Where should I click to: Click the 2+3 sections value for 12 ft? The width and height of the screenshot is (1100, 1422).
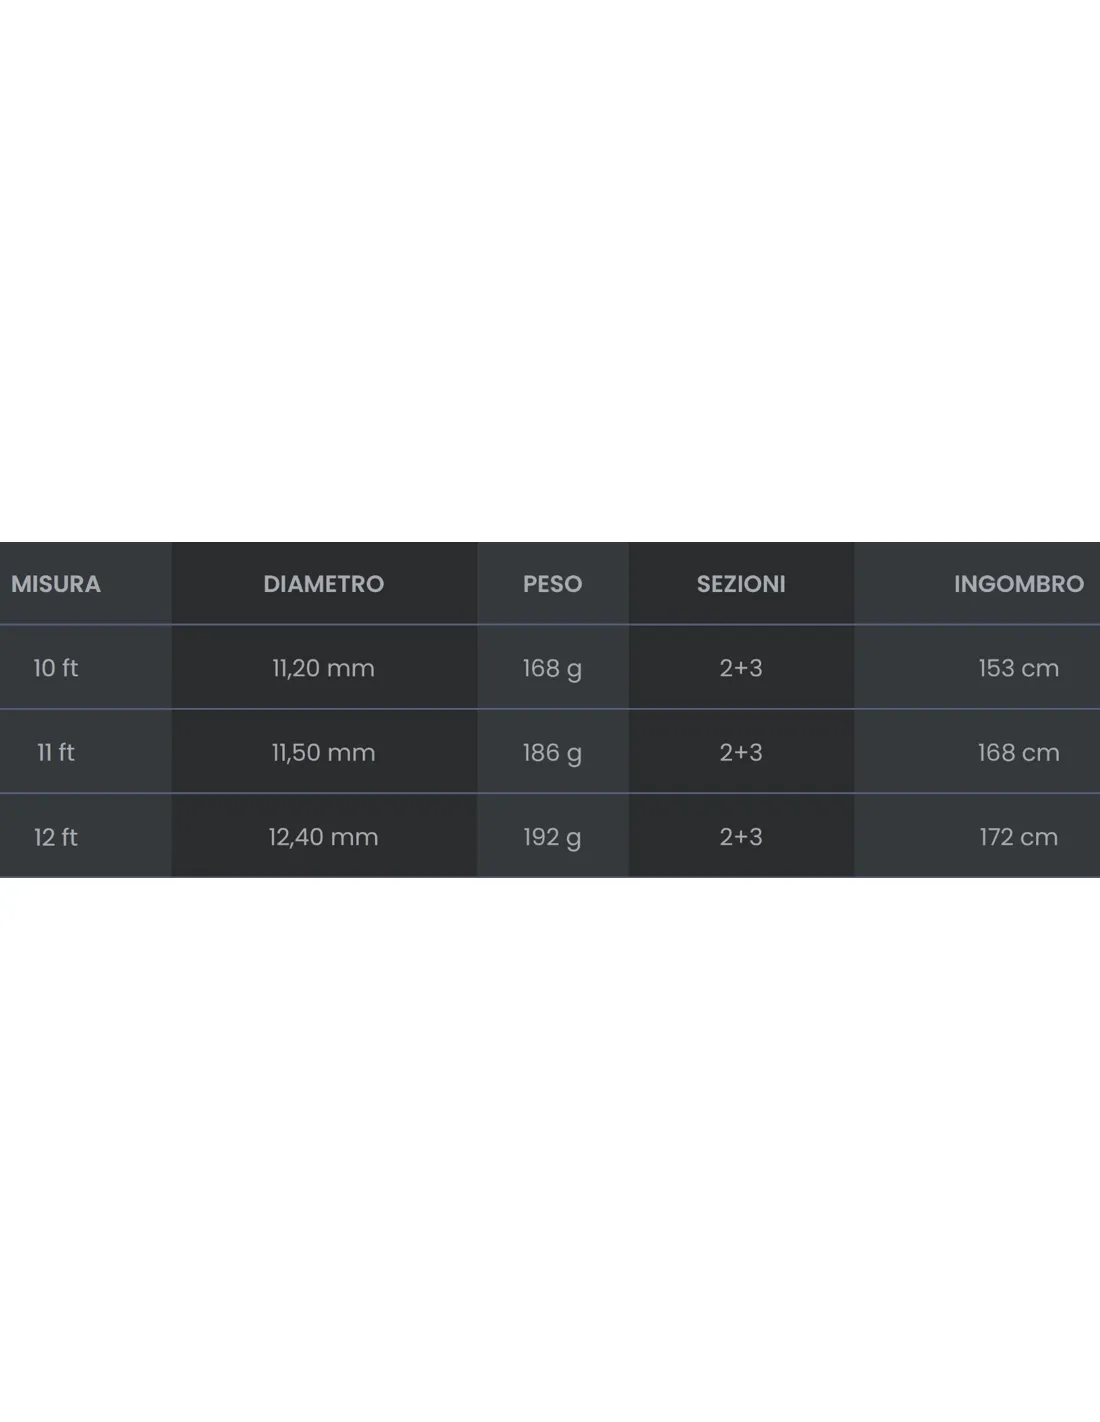click(741, 837)
